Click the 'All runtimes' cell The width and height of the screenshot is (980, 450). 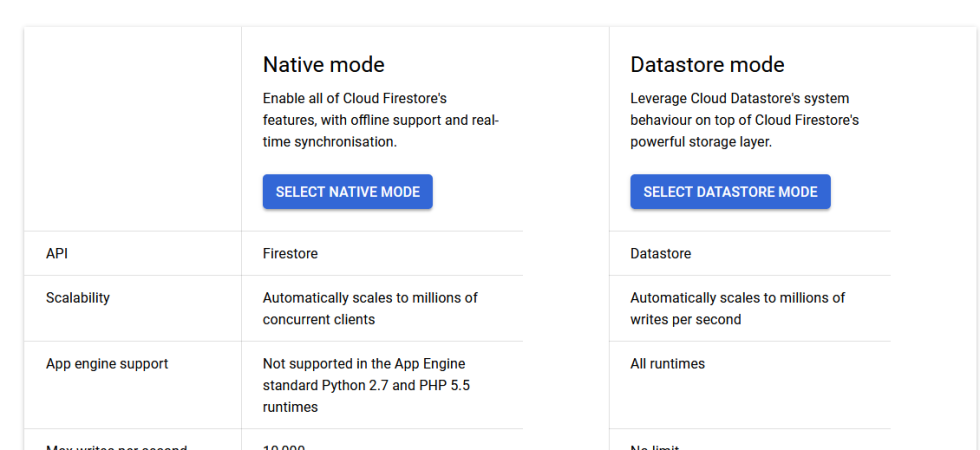tap(668, 364)
